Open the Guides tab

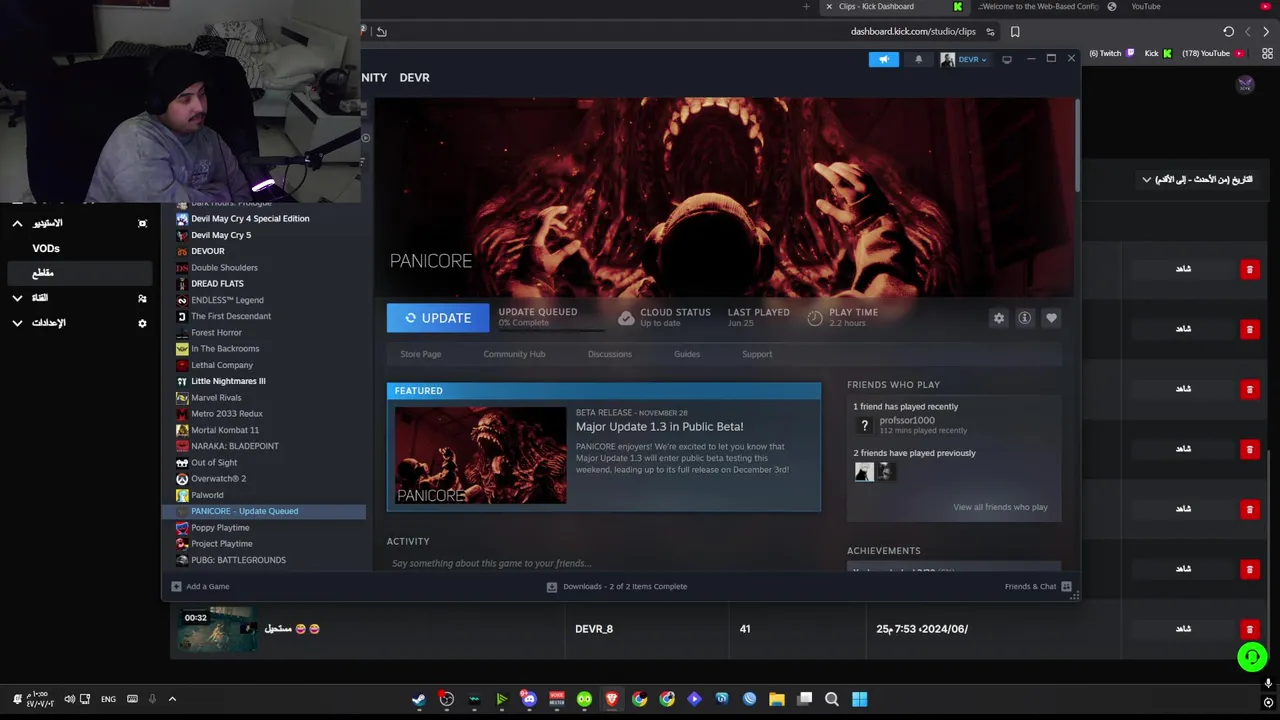tap(686, 354)
